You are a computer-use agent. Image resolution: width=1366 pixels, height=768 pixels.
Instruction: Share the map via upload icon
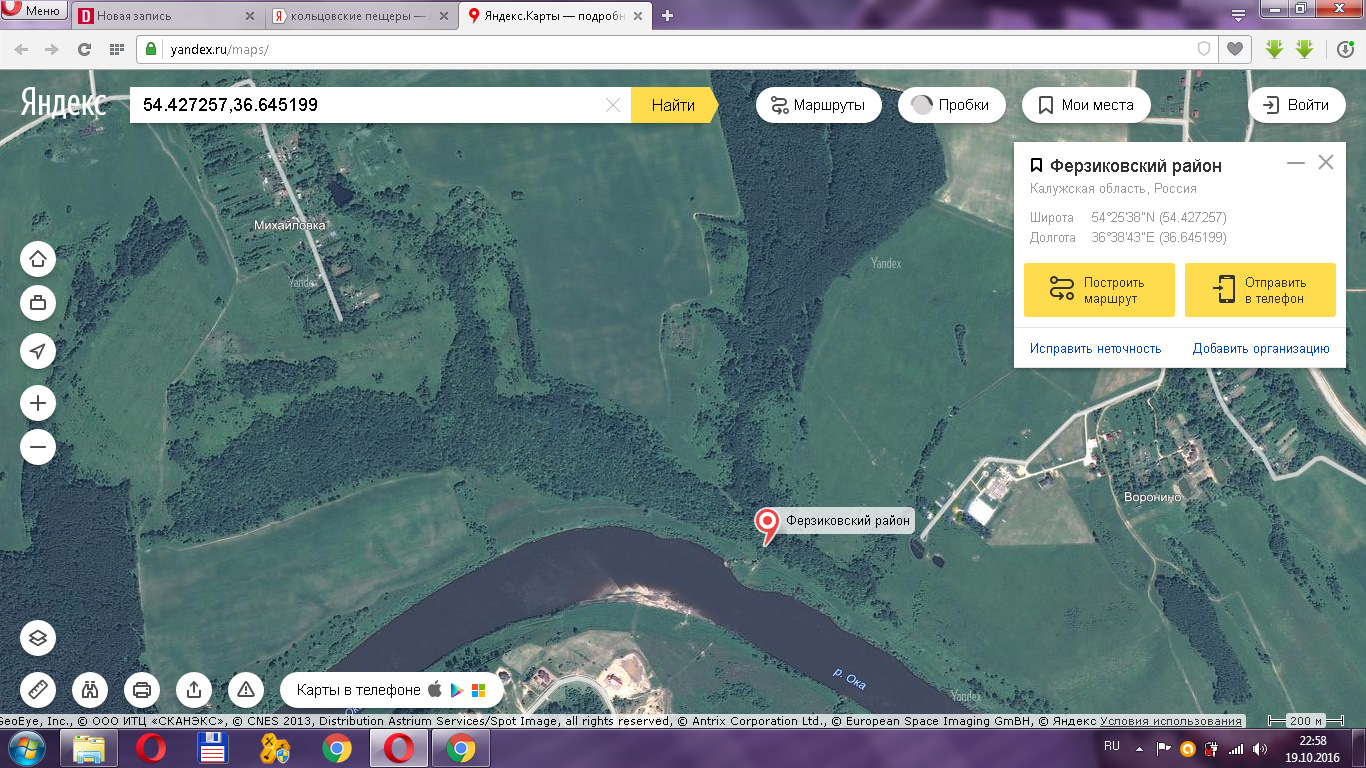tap(194, 689)
